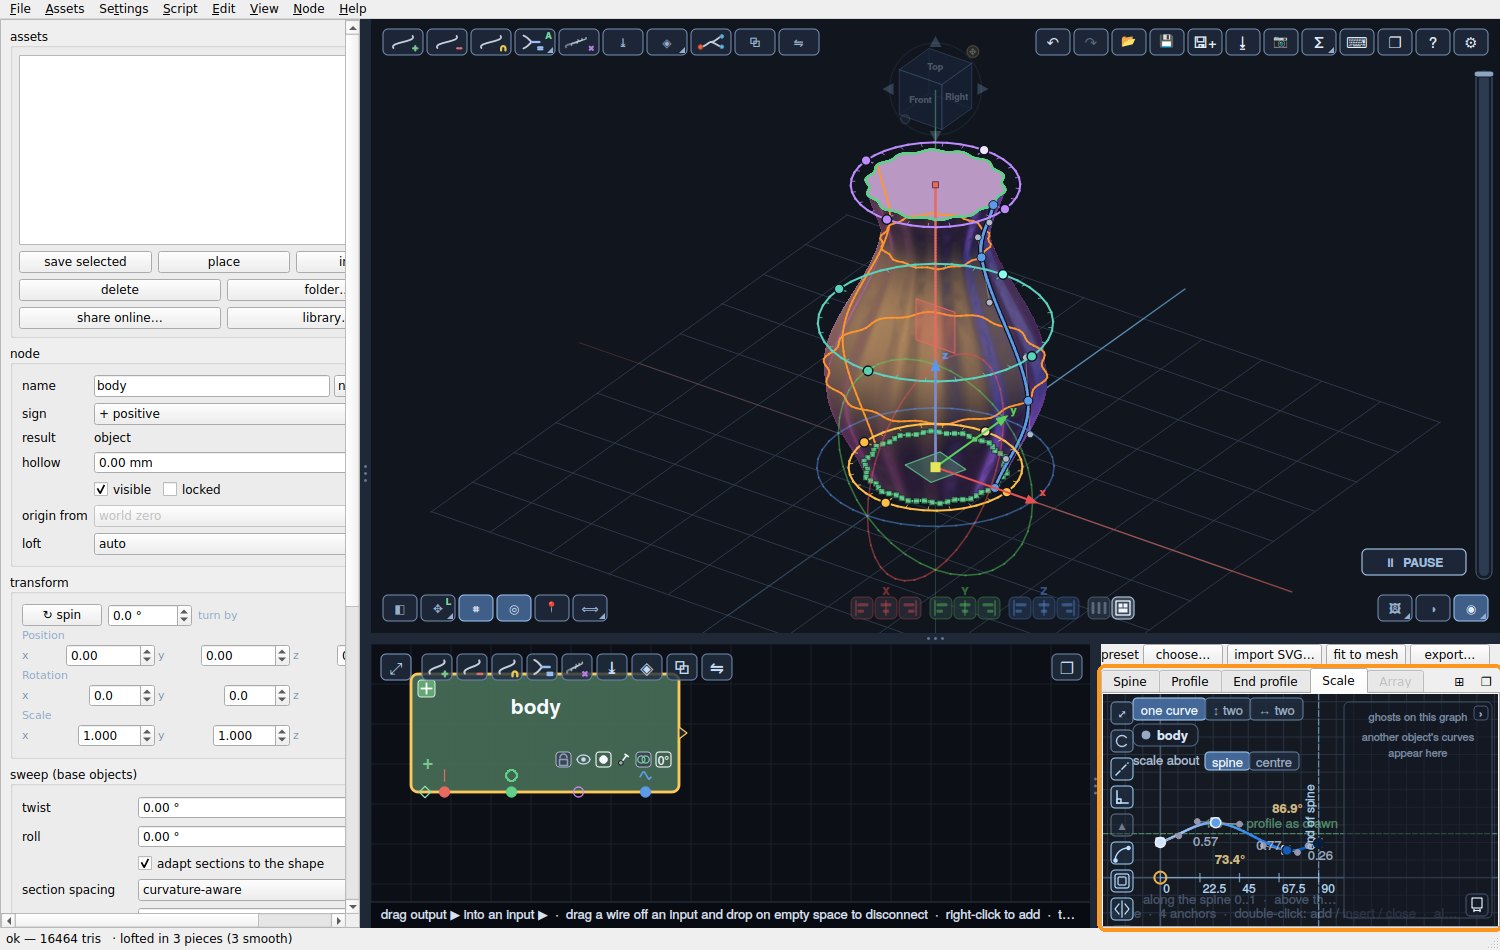Open settings with the gear icon
This screenshot has width=1500, height=950.
click(x=1470, y=42)
